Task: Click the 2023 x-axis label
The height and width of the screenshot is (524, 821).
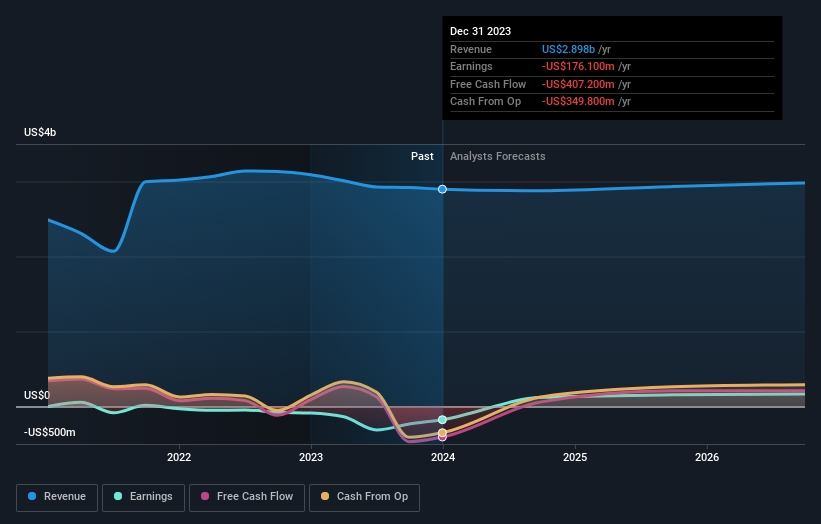Action: click(x=311, y=458)
